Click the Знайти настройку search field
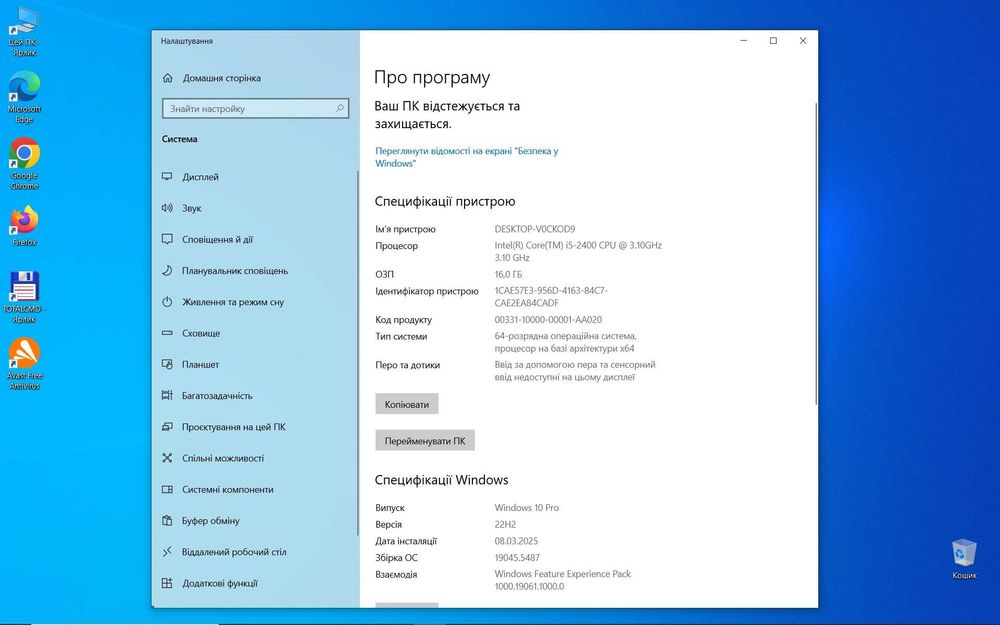This screenshot has height=625, width=1000. point(255,108)
